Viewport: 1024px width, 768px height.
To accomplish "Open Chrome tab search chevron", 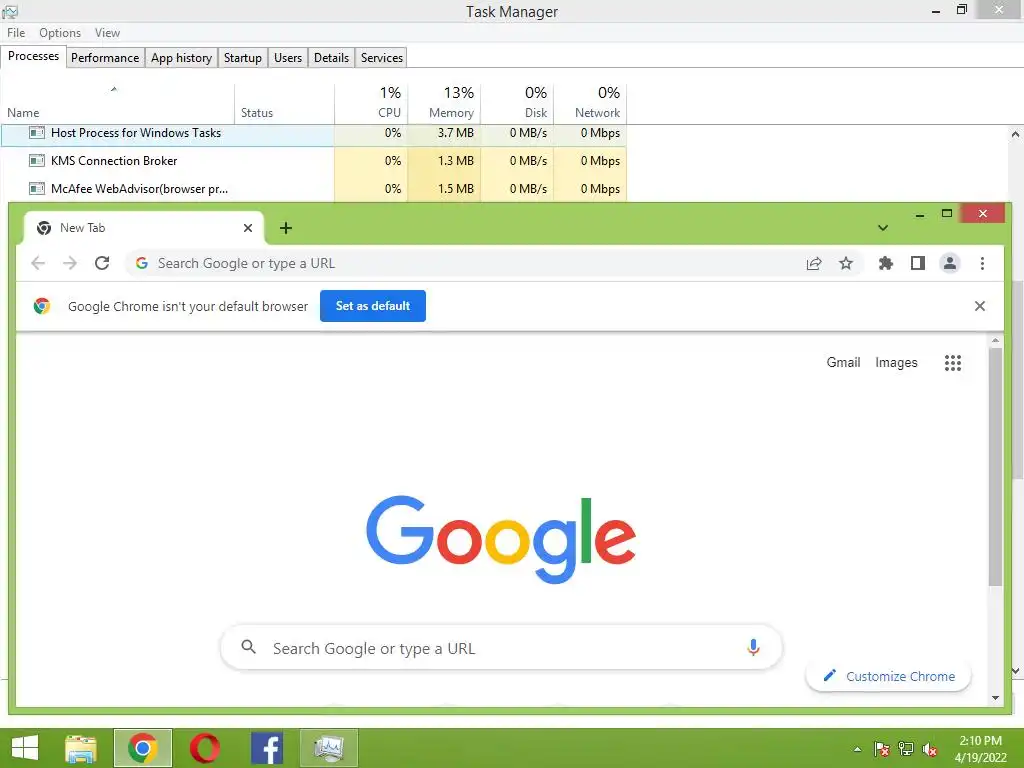I will point(883,228).
